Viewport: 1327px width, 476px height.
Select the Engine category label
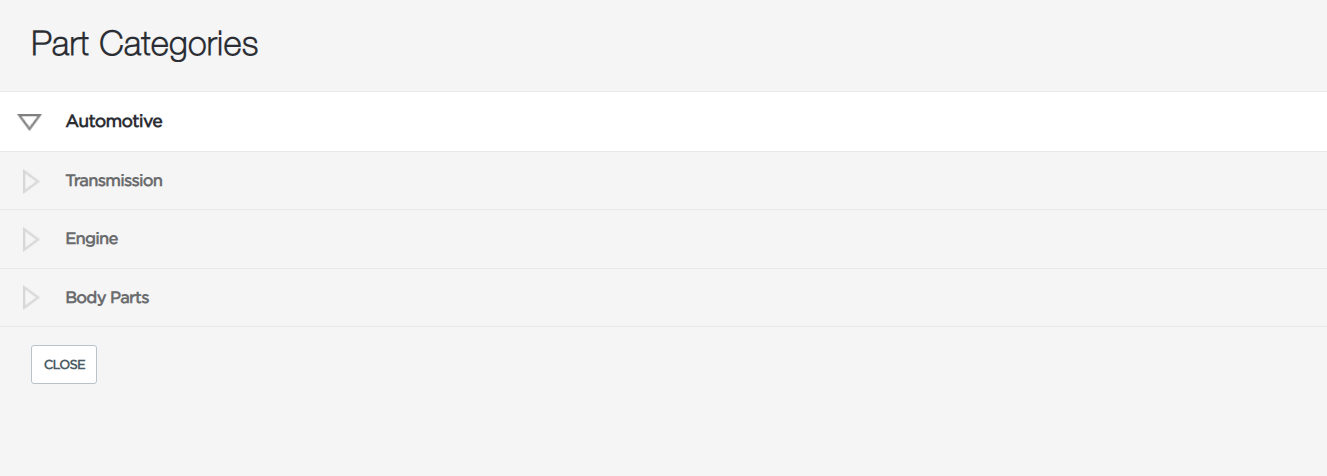[x=92, y=239]
